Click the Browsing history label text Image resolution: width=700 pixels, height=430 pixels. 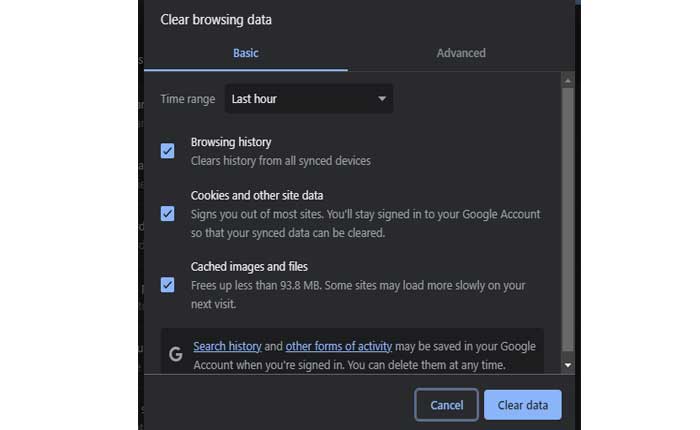click(231, 142)
